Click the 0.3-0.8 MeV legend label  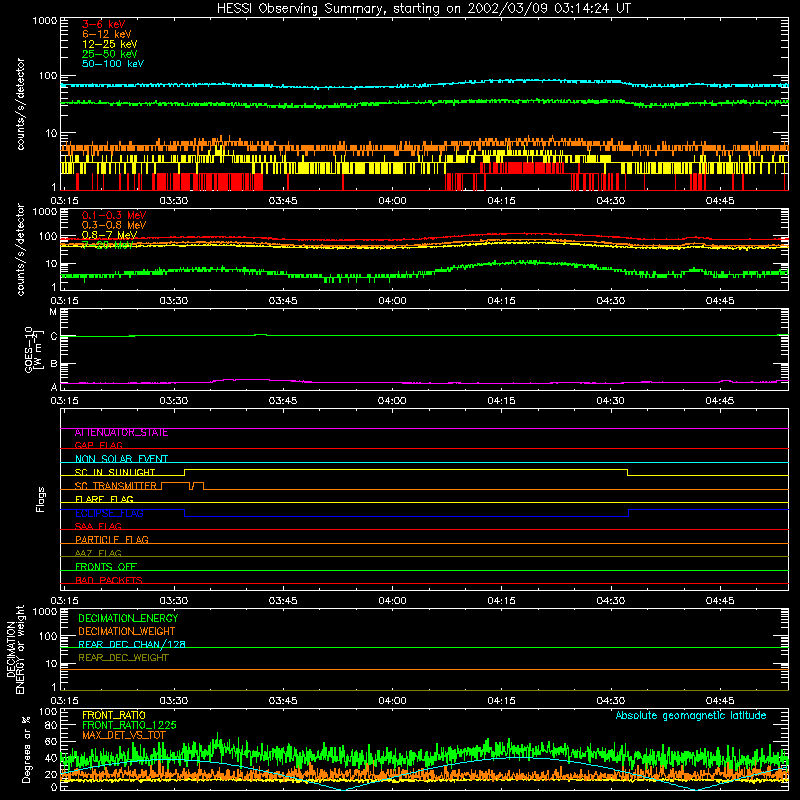[x=114, y=225]
